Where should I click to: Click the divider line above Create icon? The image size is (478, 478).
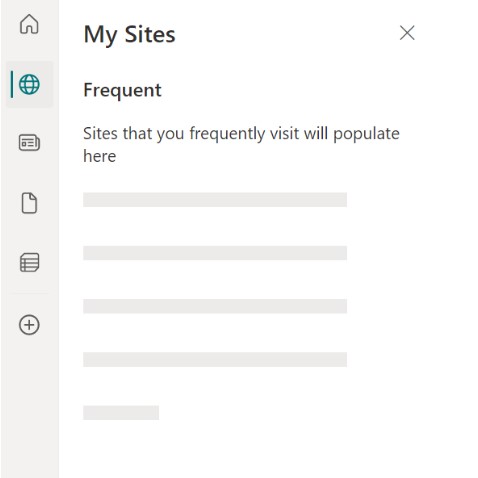[29, 293]
